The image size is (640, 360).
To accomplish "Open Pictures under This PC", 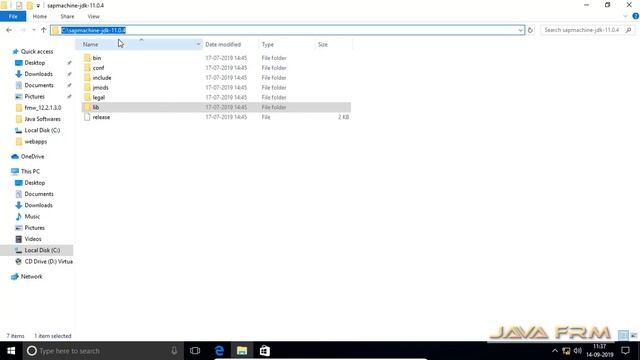I will point(34,228).
